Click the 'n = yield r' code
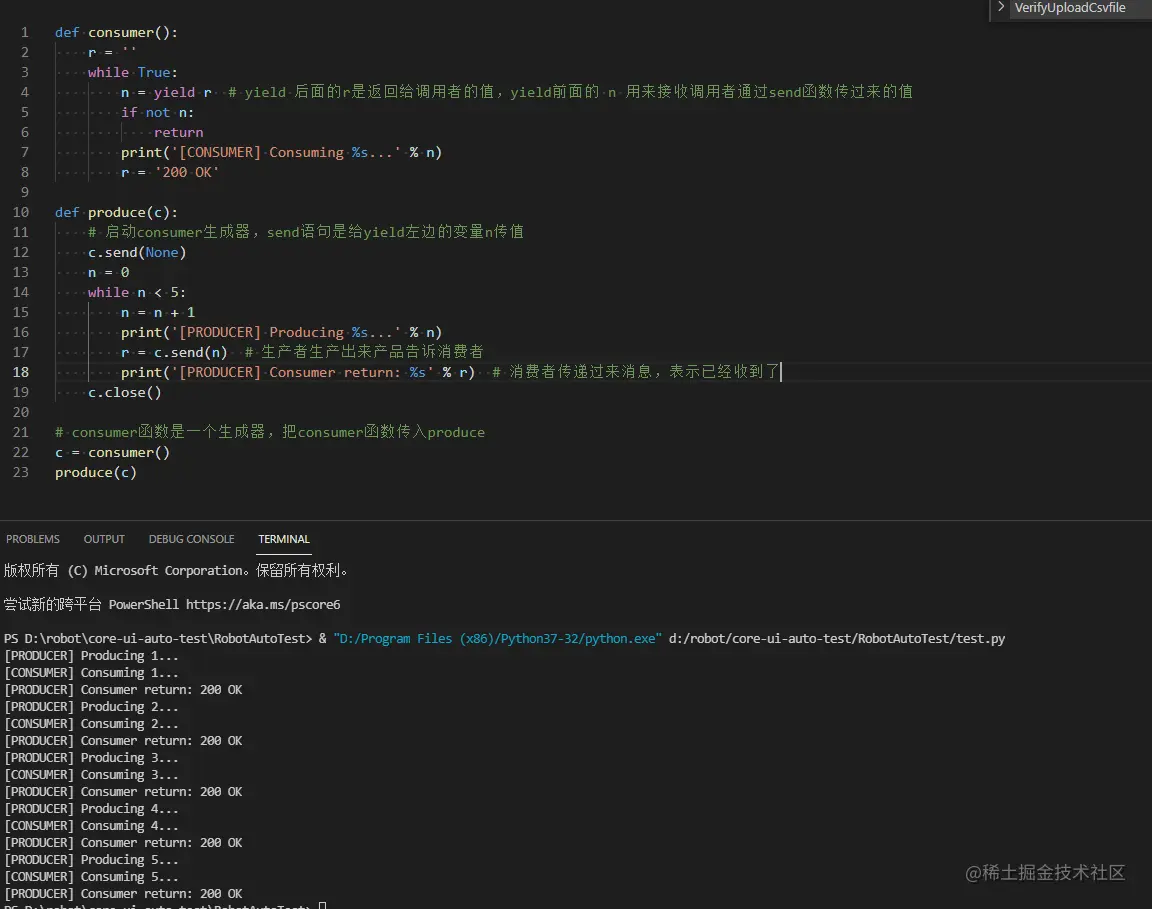This screenshot has height=909, width=1152. 166,93
